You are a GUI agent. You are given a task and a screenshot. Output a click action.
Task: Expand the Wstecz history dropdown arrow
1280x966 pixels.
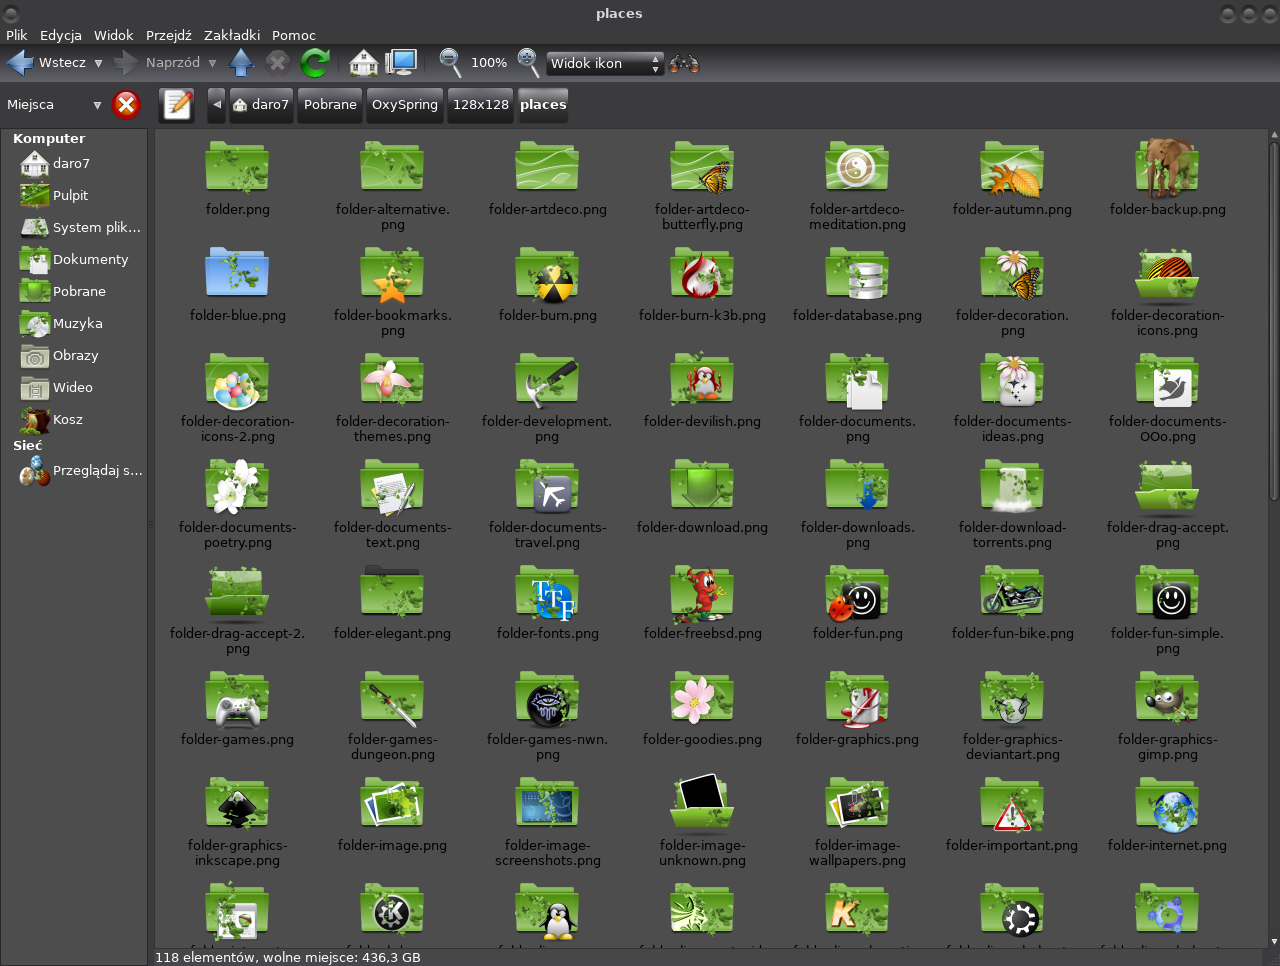coord(98,63)
